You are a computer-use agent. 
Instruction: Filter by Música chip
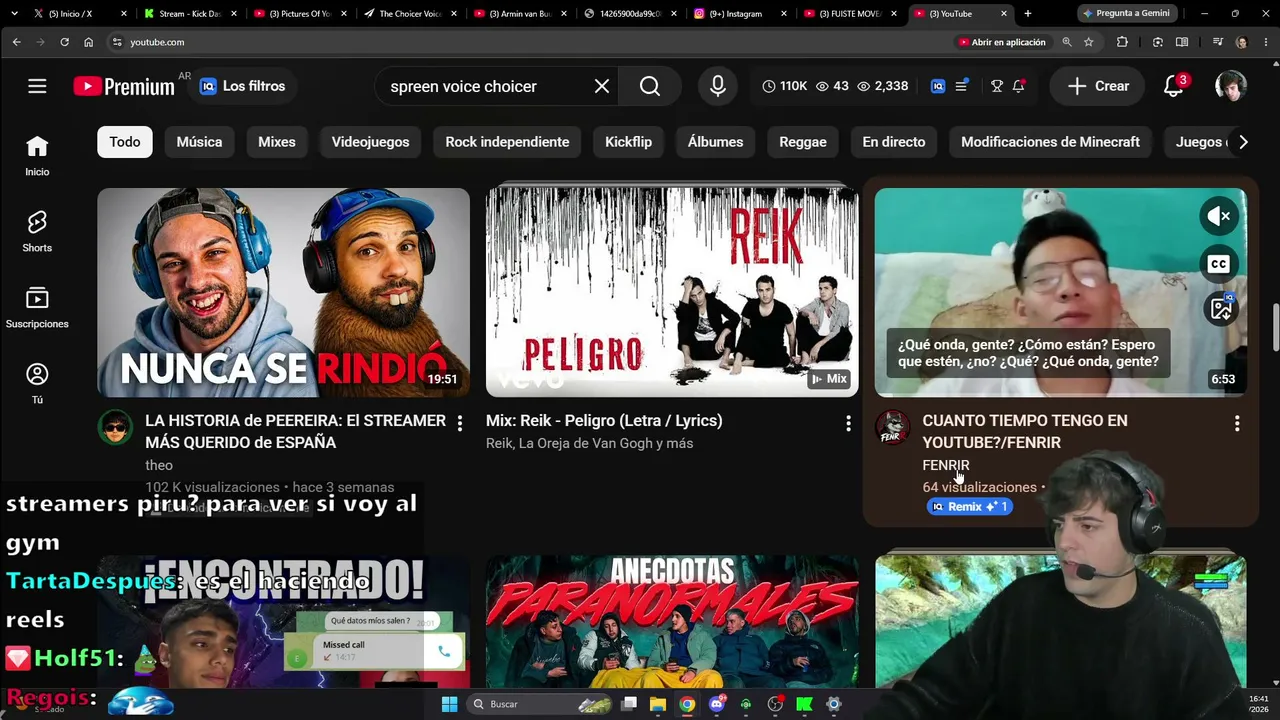point(199,142)
